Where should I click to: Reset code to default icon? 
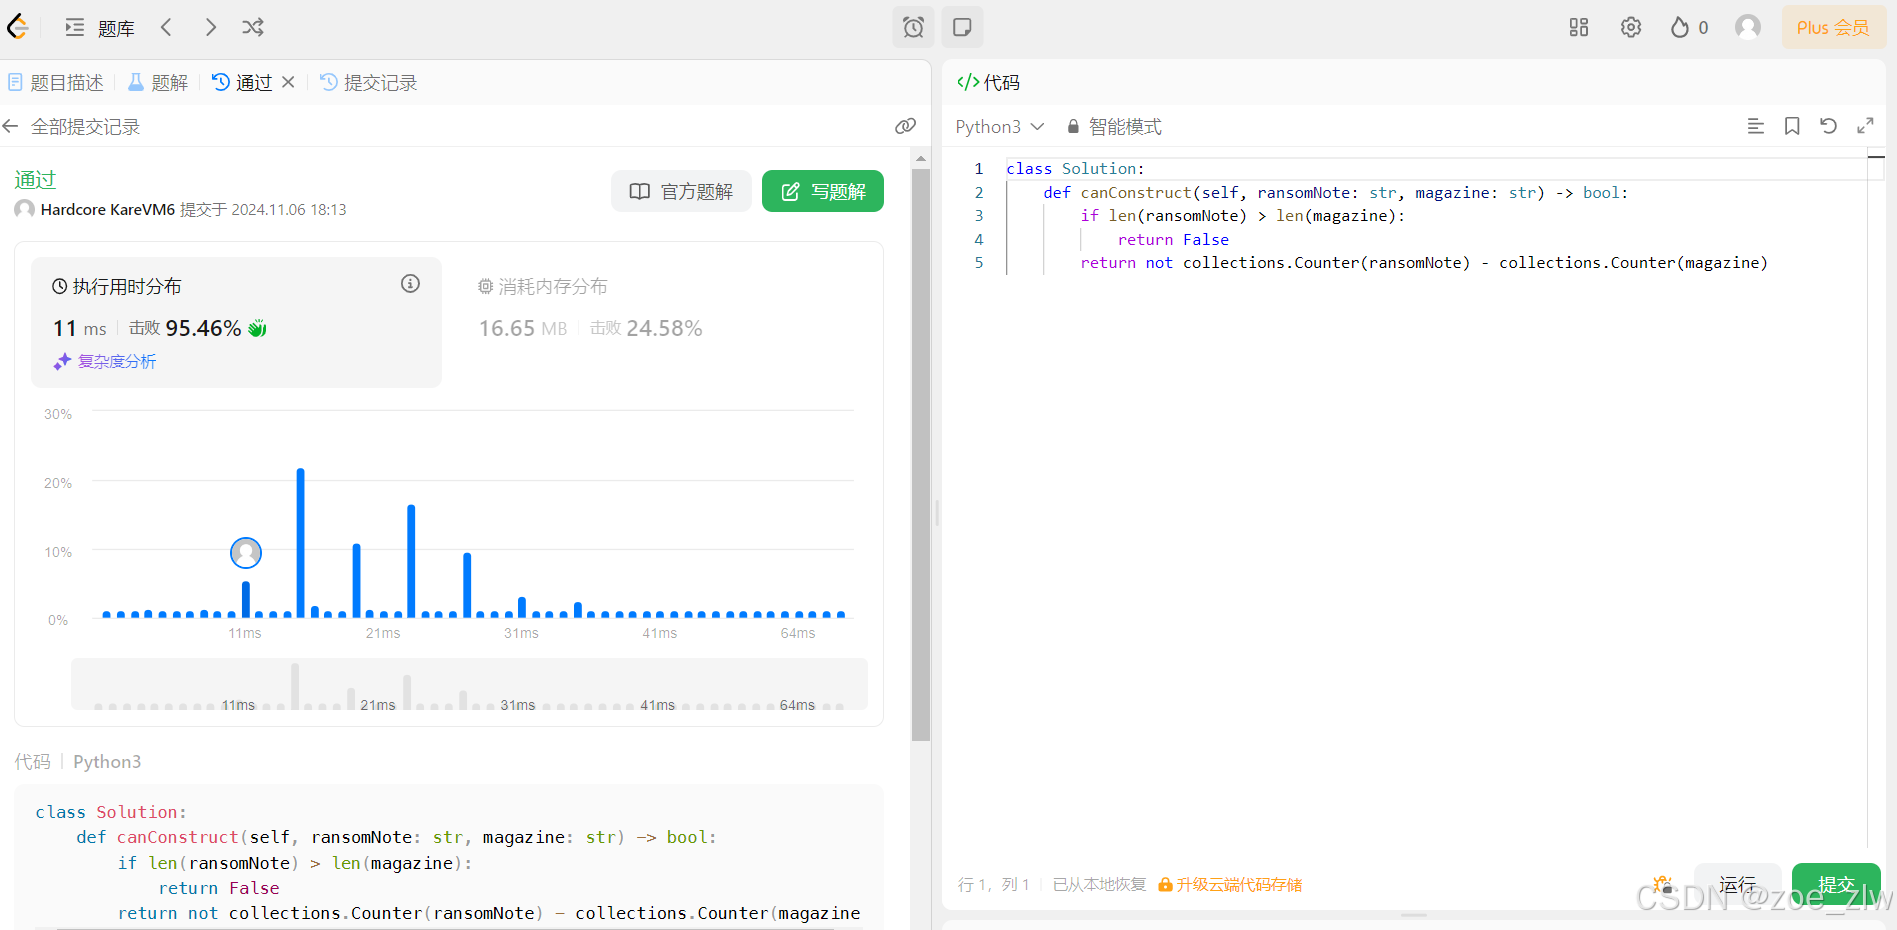1828,126
